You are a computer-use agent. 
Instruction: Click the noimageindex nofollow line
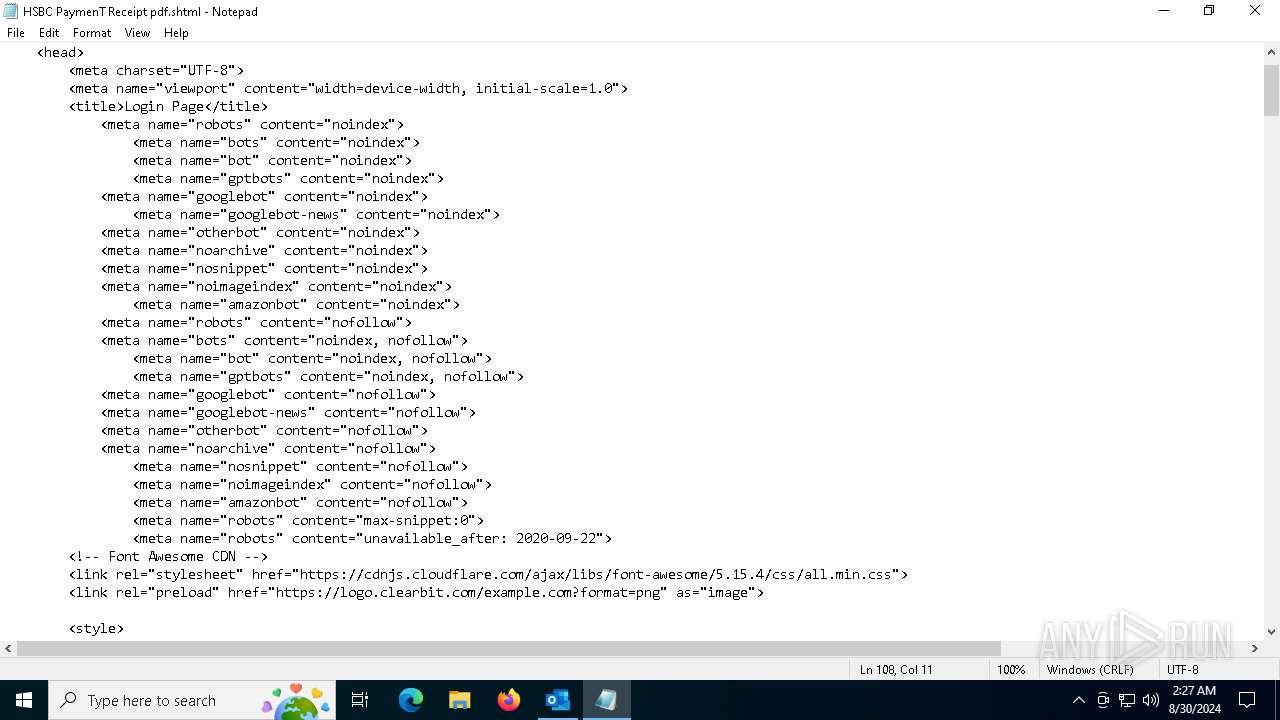pyautogui.click(x=313, y=485)
